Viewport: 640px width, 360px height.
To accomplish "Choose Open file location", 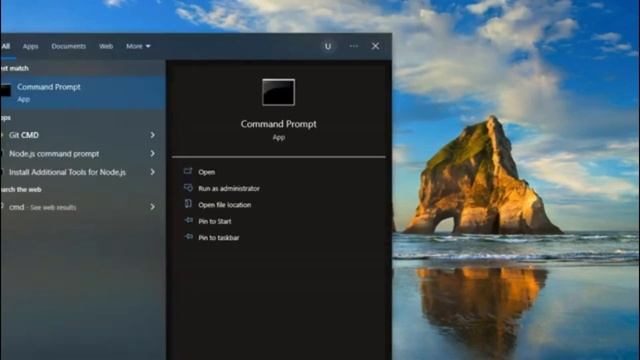I will [x=224, y=205].
